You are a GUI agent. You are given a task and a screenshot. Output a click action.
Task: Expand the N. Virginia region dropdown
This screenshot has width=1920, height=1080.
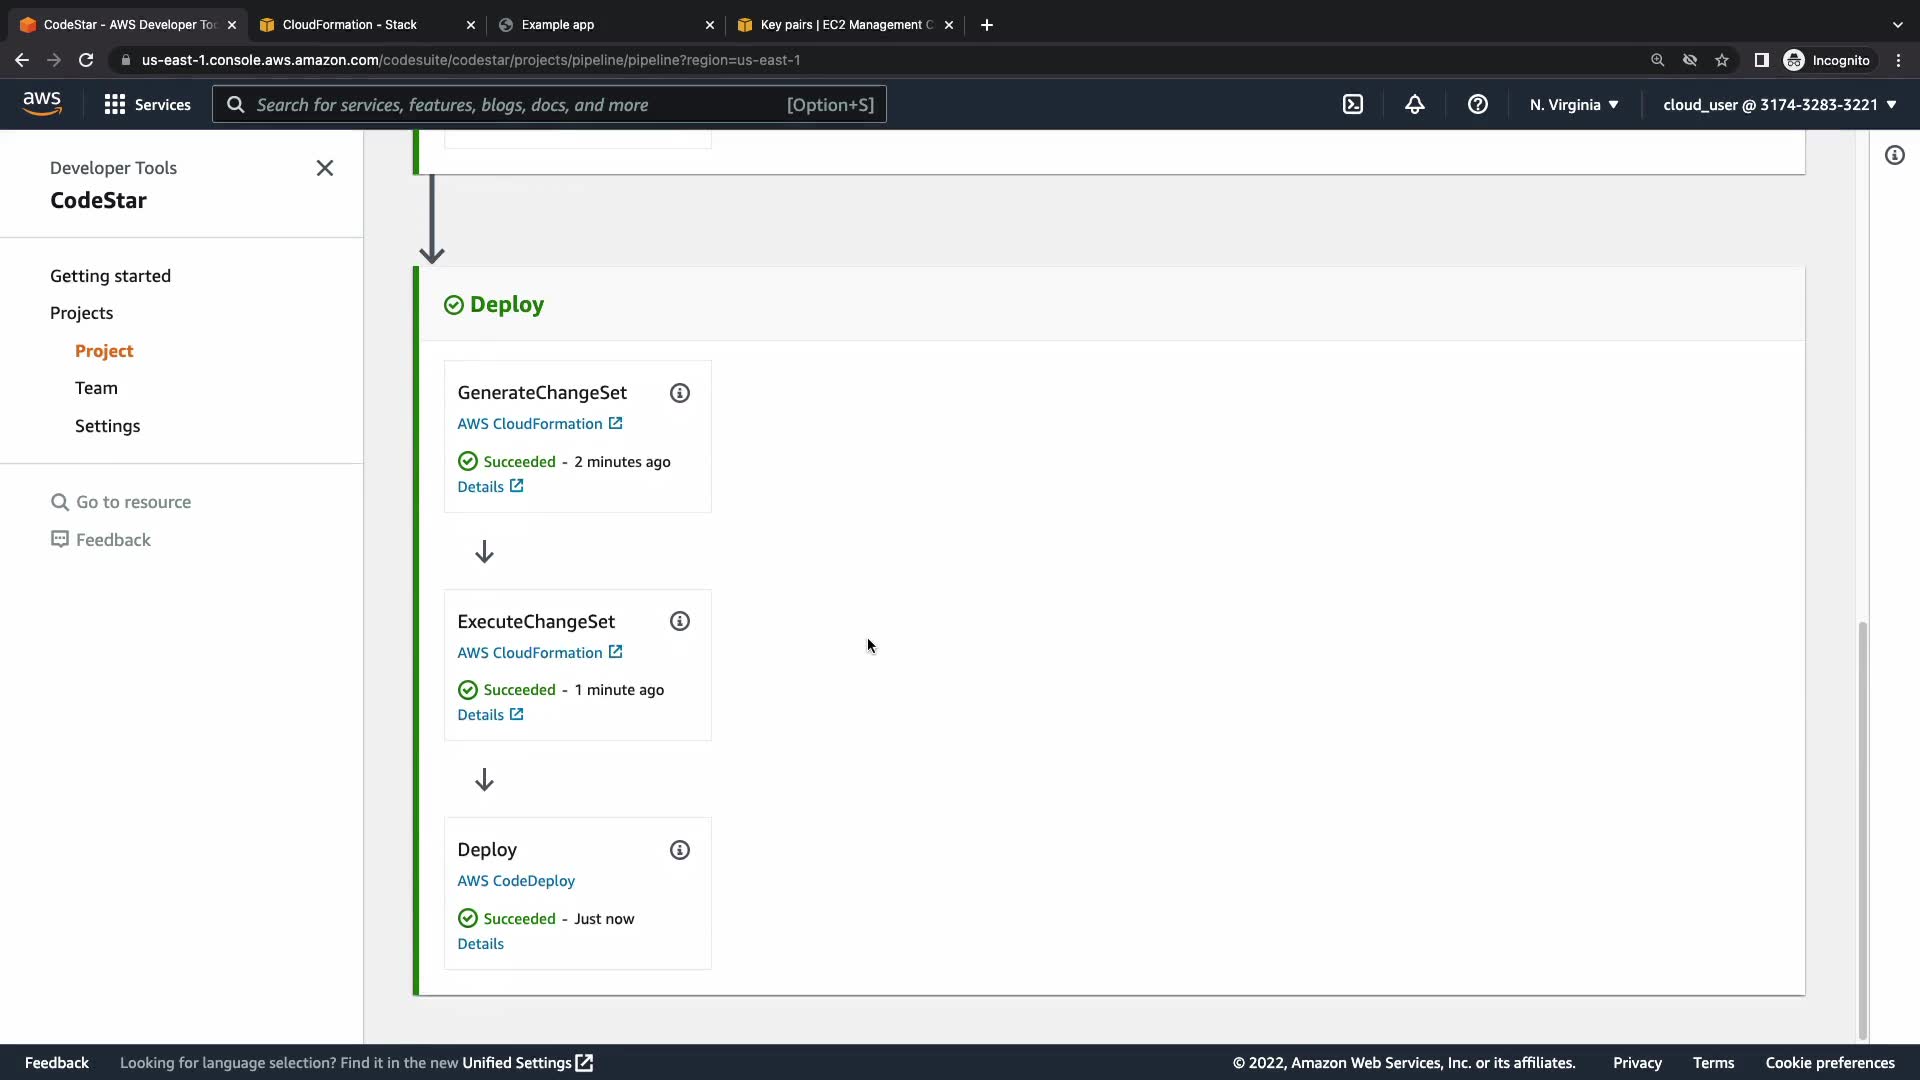click(1574, 104)
